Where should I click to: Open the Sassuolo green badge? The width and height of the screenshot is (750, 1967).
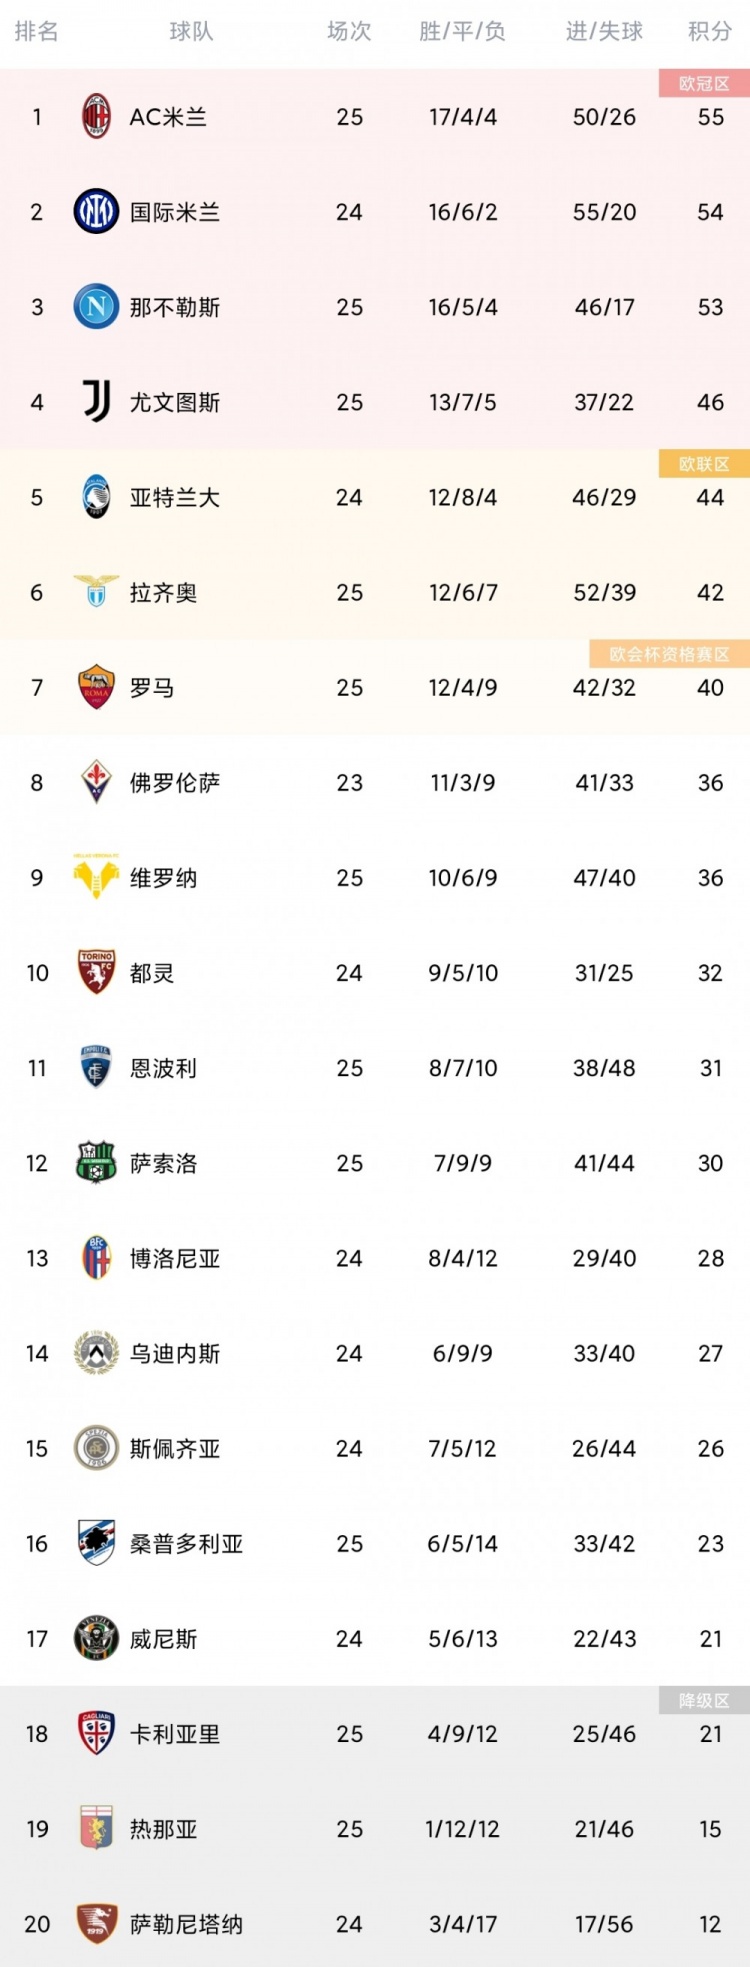pos(96,1162)
